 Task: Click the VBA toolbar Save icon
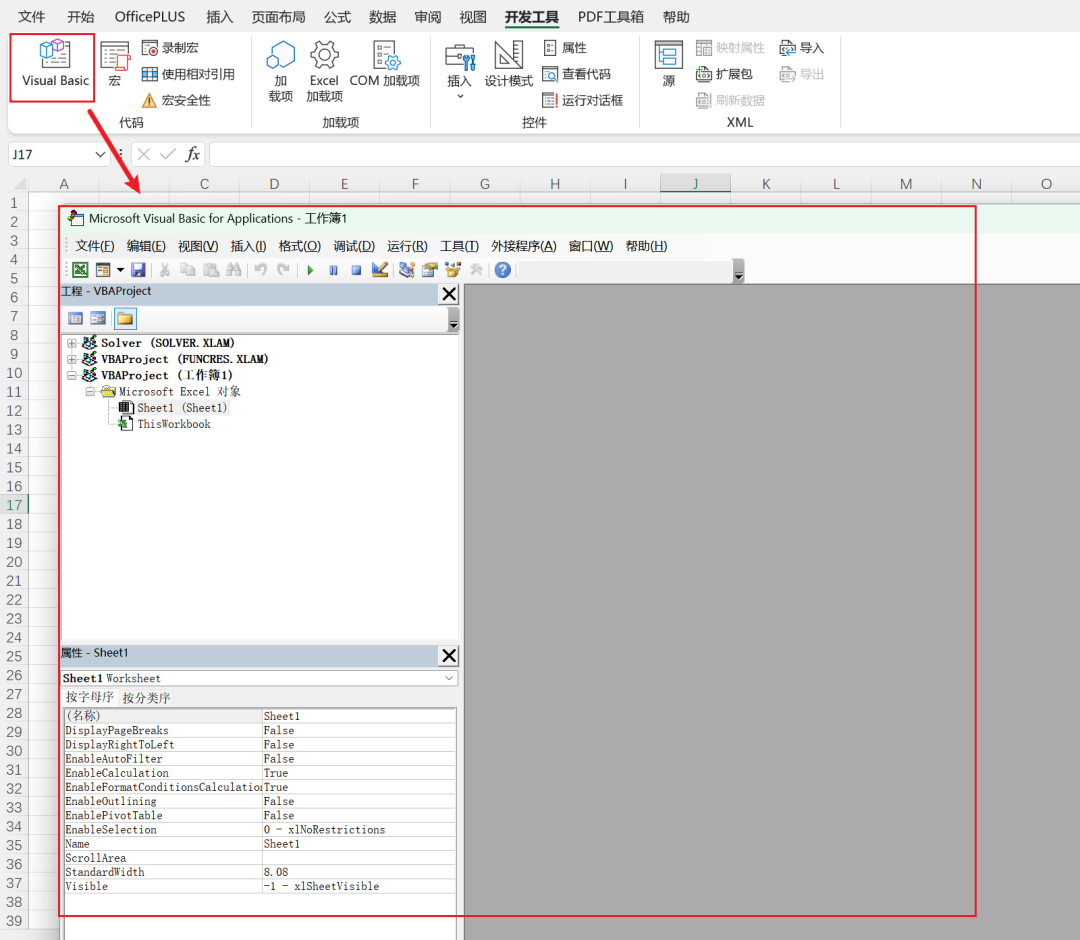(138, 270)
